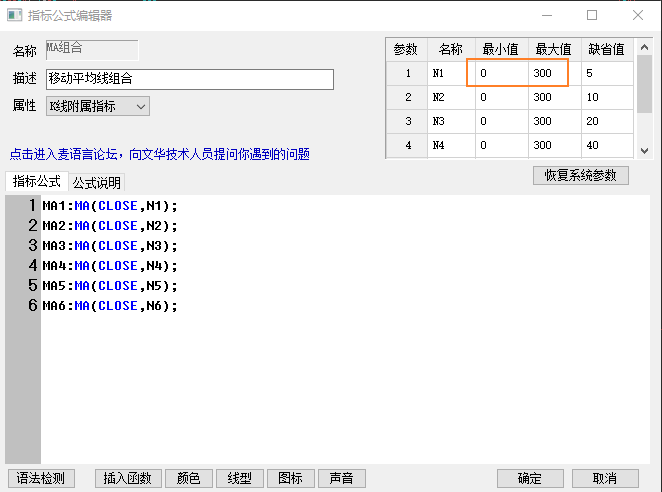This screenshot has height=492, width=662.
Task: Confirm with the 确定 button
Action: pos(530,478)
